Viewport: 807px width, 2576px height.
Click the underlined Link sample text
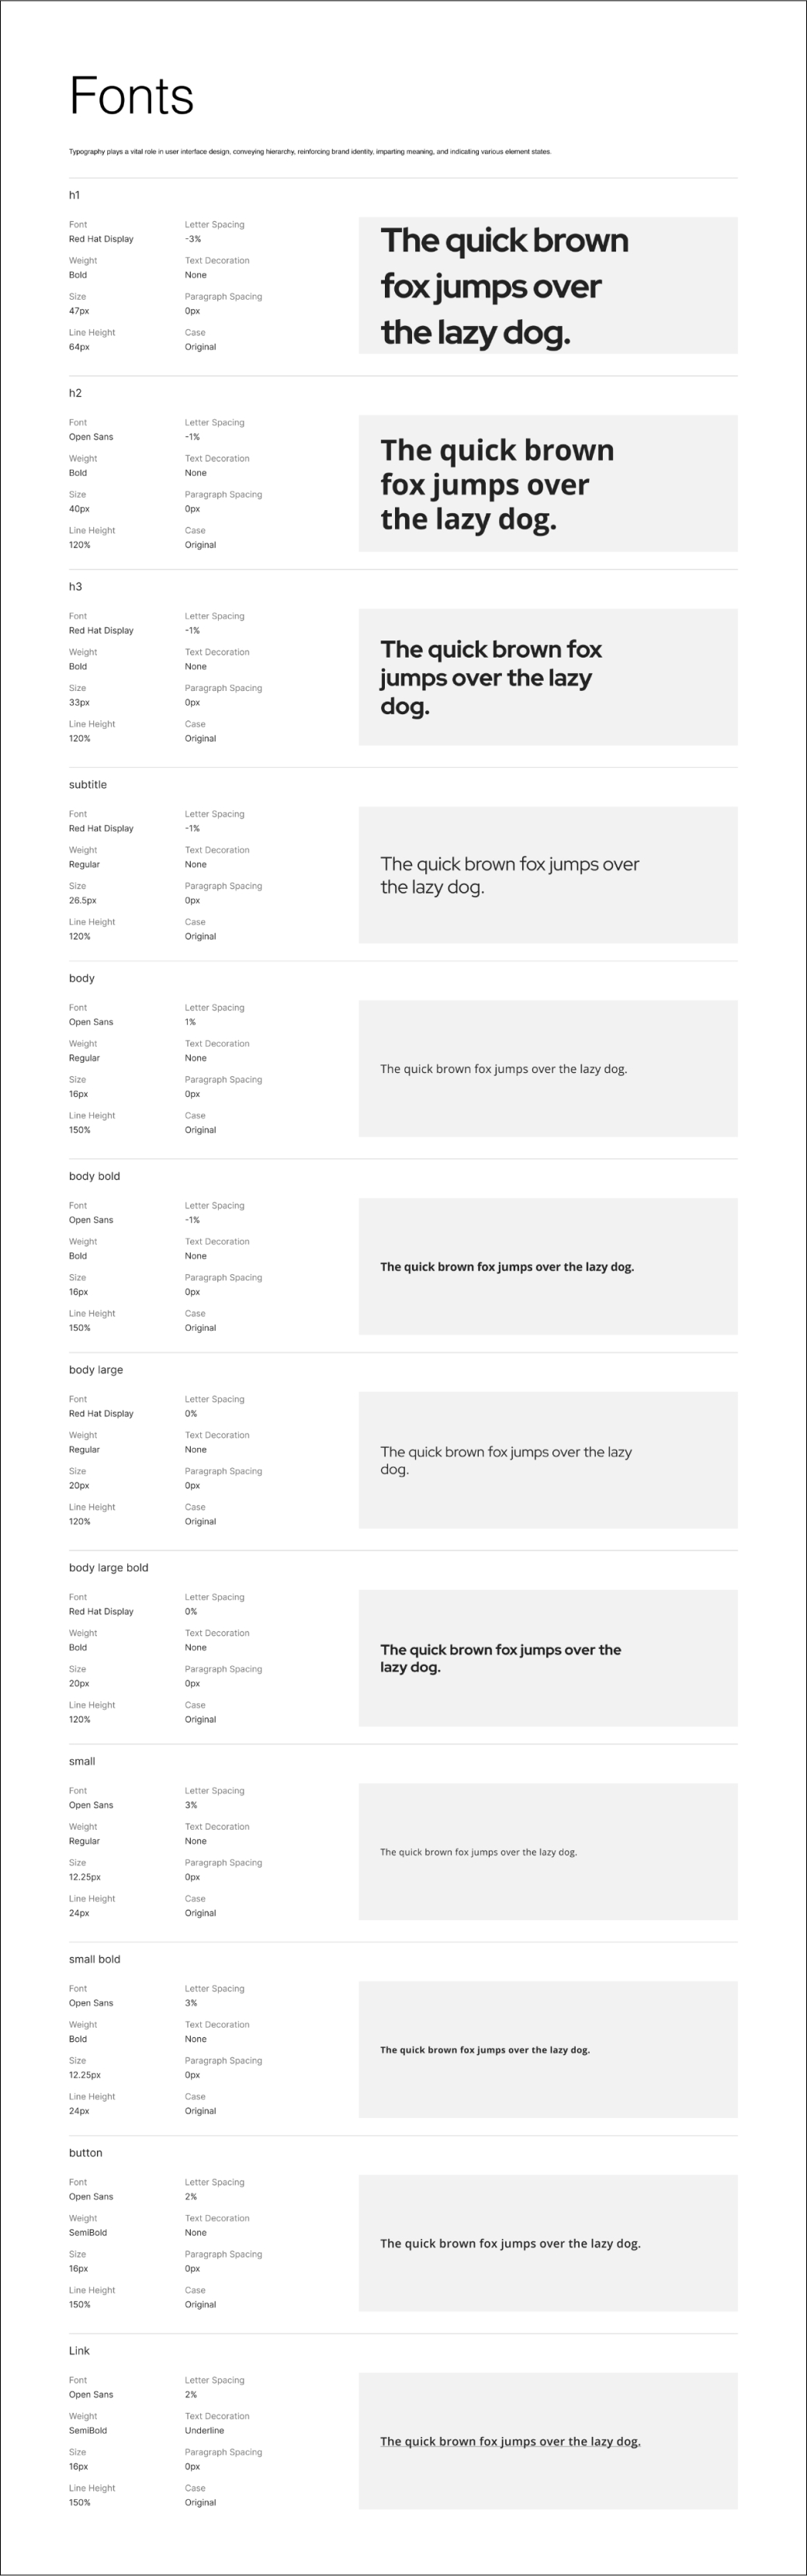click(x=510, y=2441)
